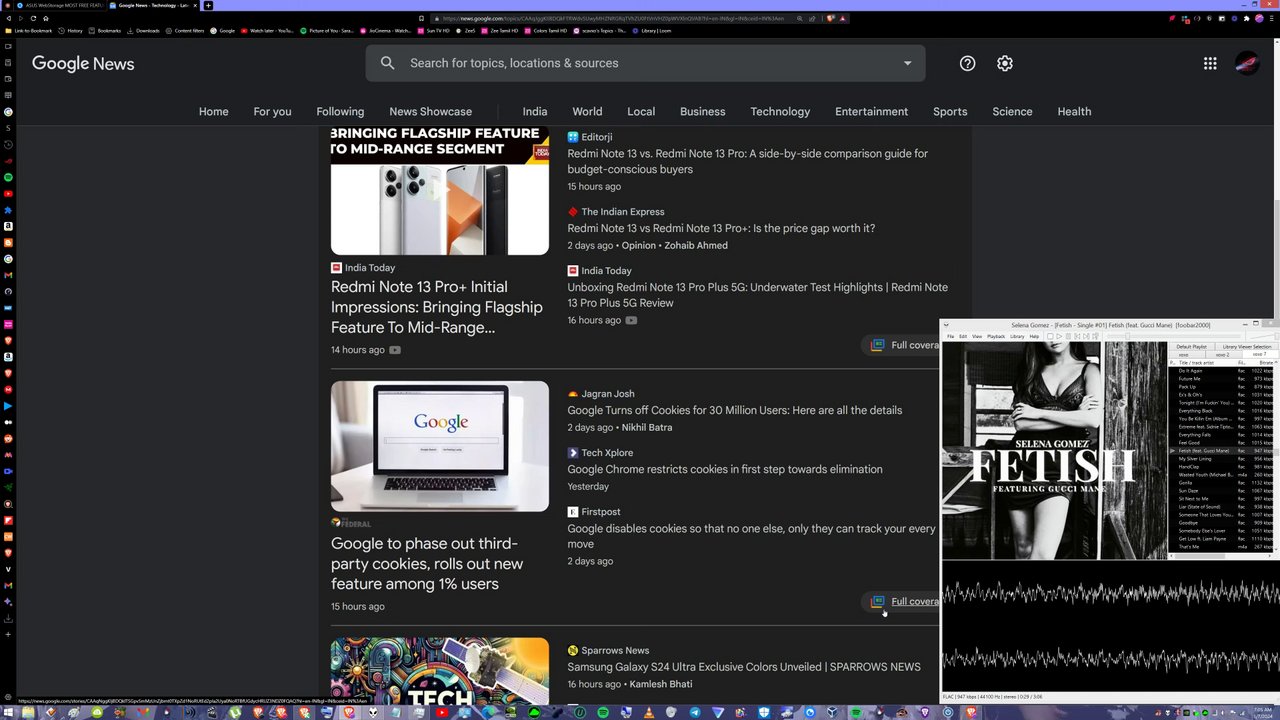The width and height of the screenshot is (1280, 720).
Task: Click Brave shields icon in address bar
Action: (x=830, y=18)
